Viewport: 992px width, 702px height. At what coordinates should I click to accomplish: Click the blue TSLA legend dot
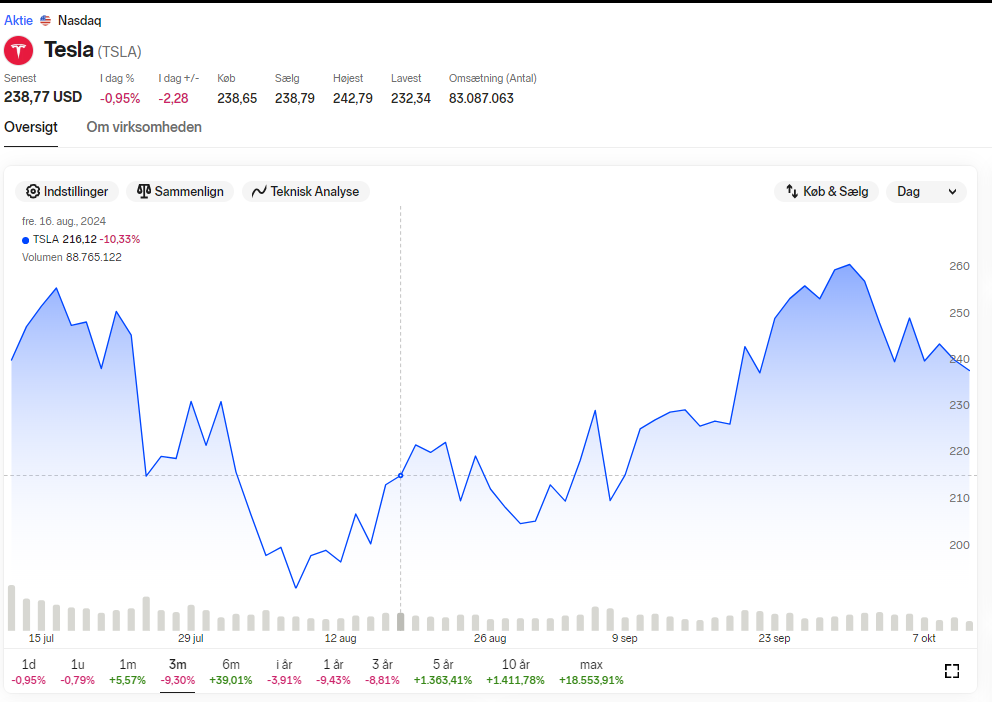click(x=25, y=240)
